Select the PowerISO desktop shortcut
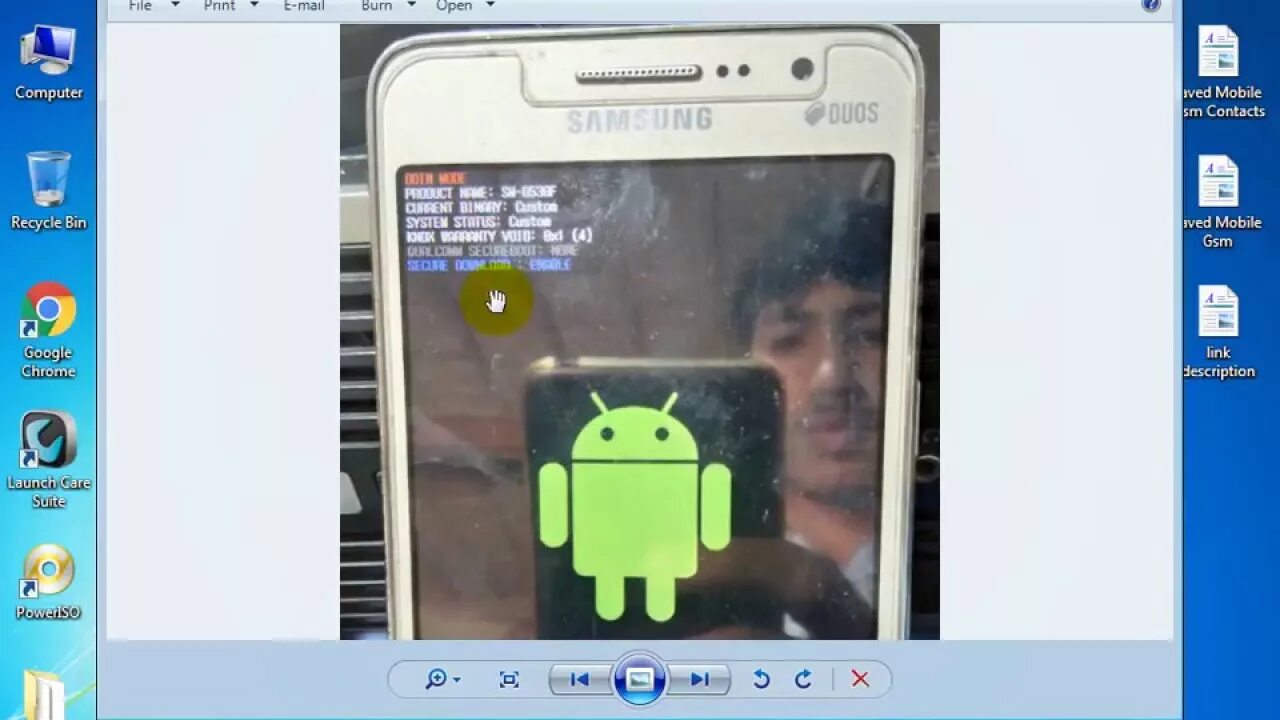The image size is (1280, 720). pos(48,582)
